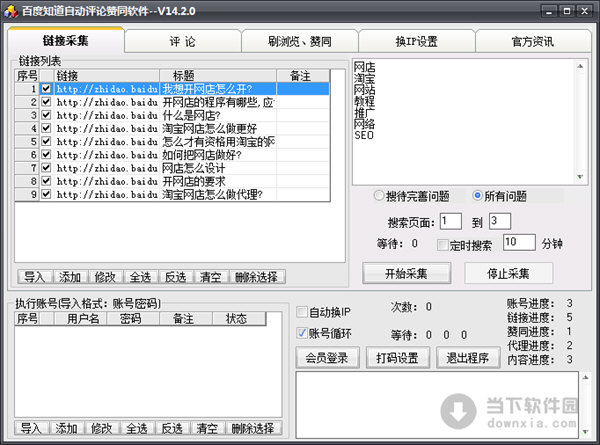Click 添加 under the account list
Image resolution: width=600 pixels, height=445 pixels.
click(67, 428)
